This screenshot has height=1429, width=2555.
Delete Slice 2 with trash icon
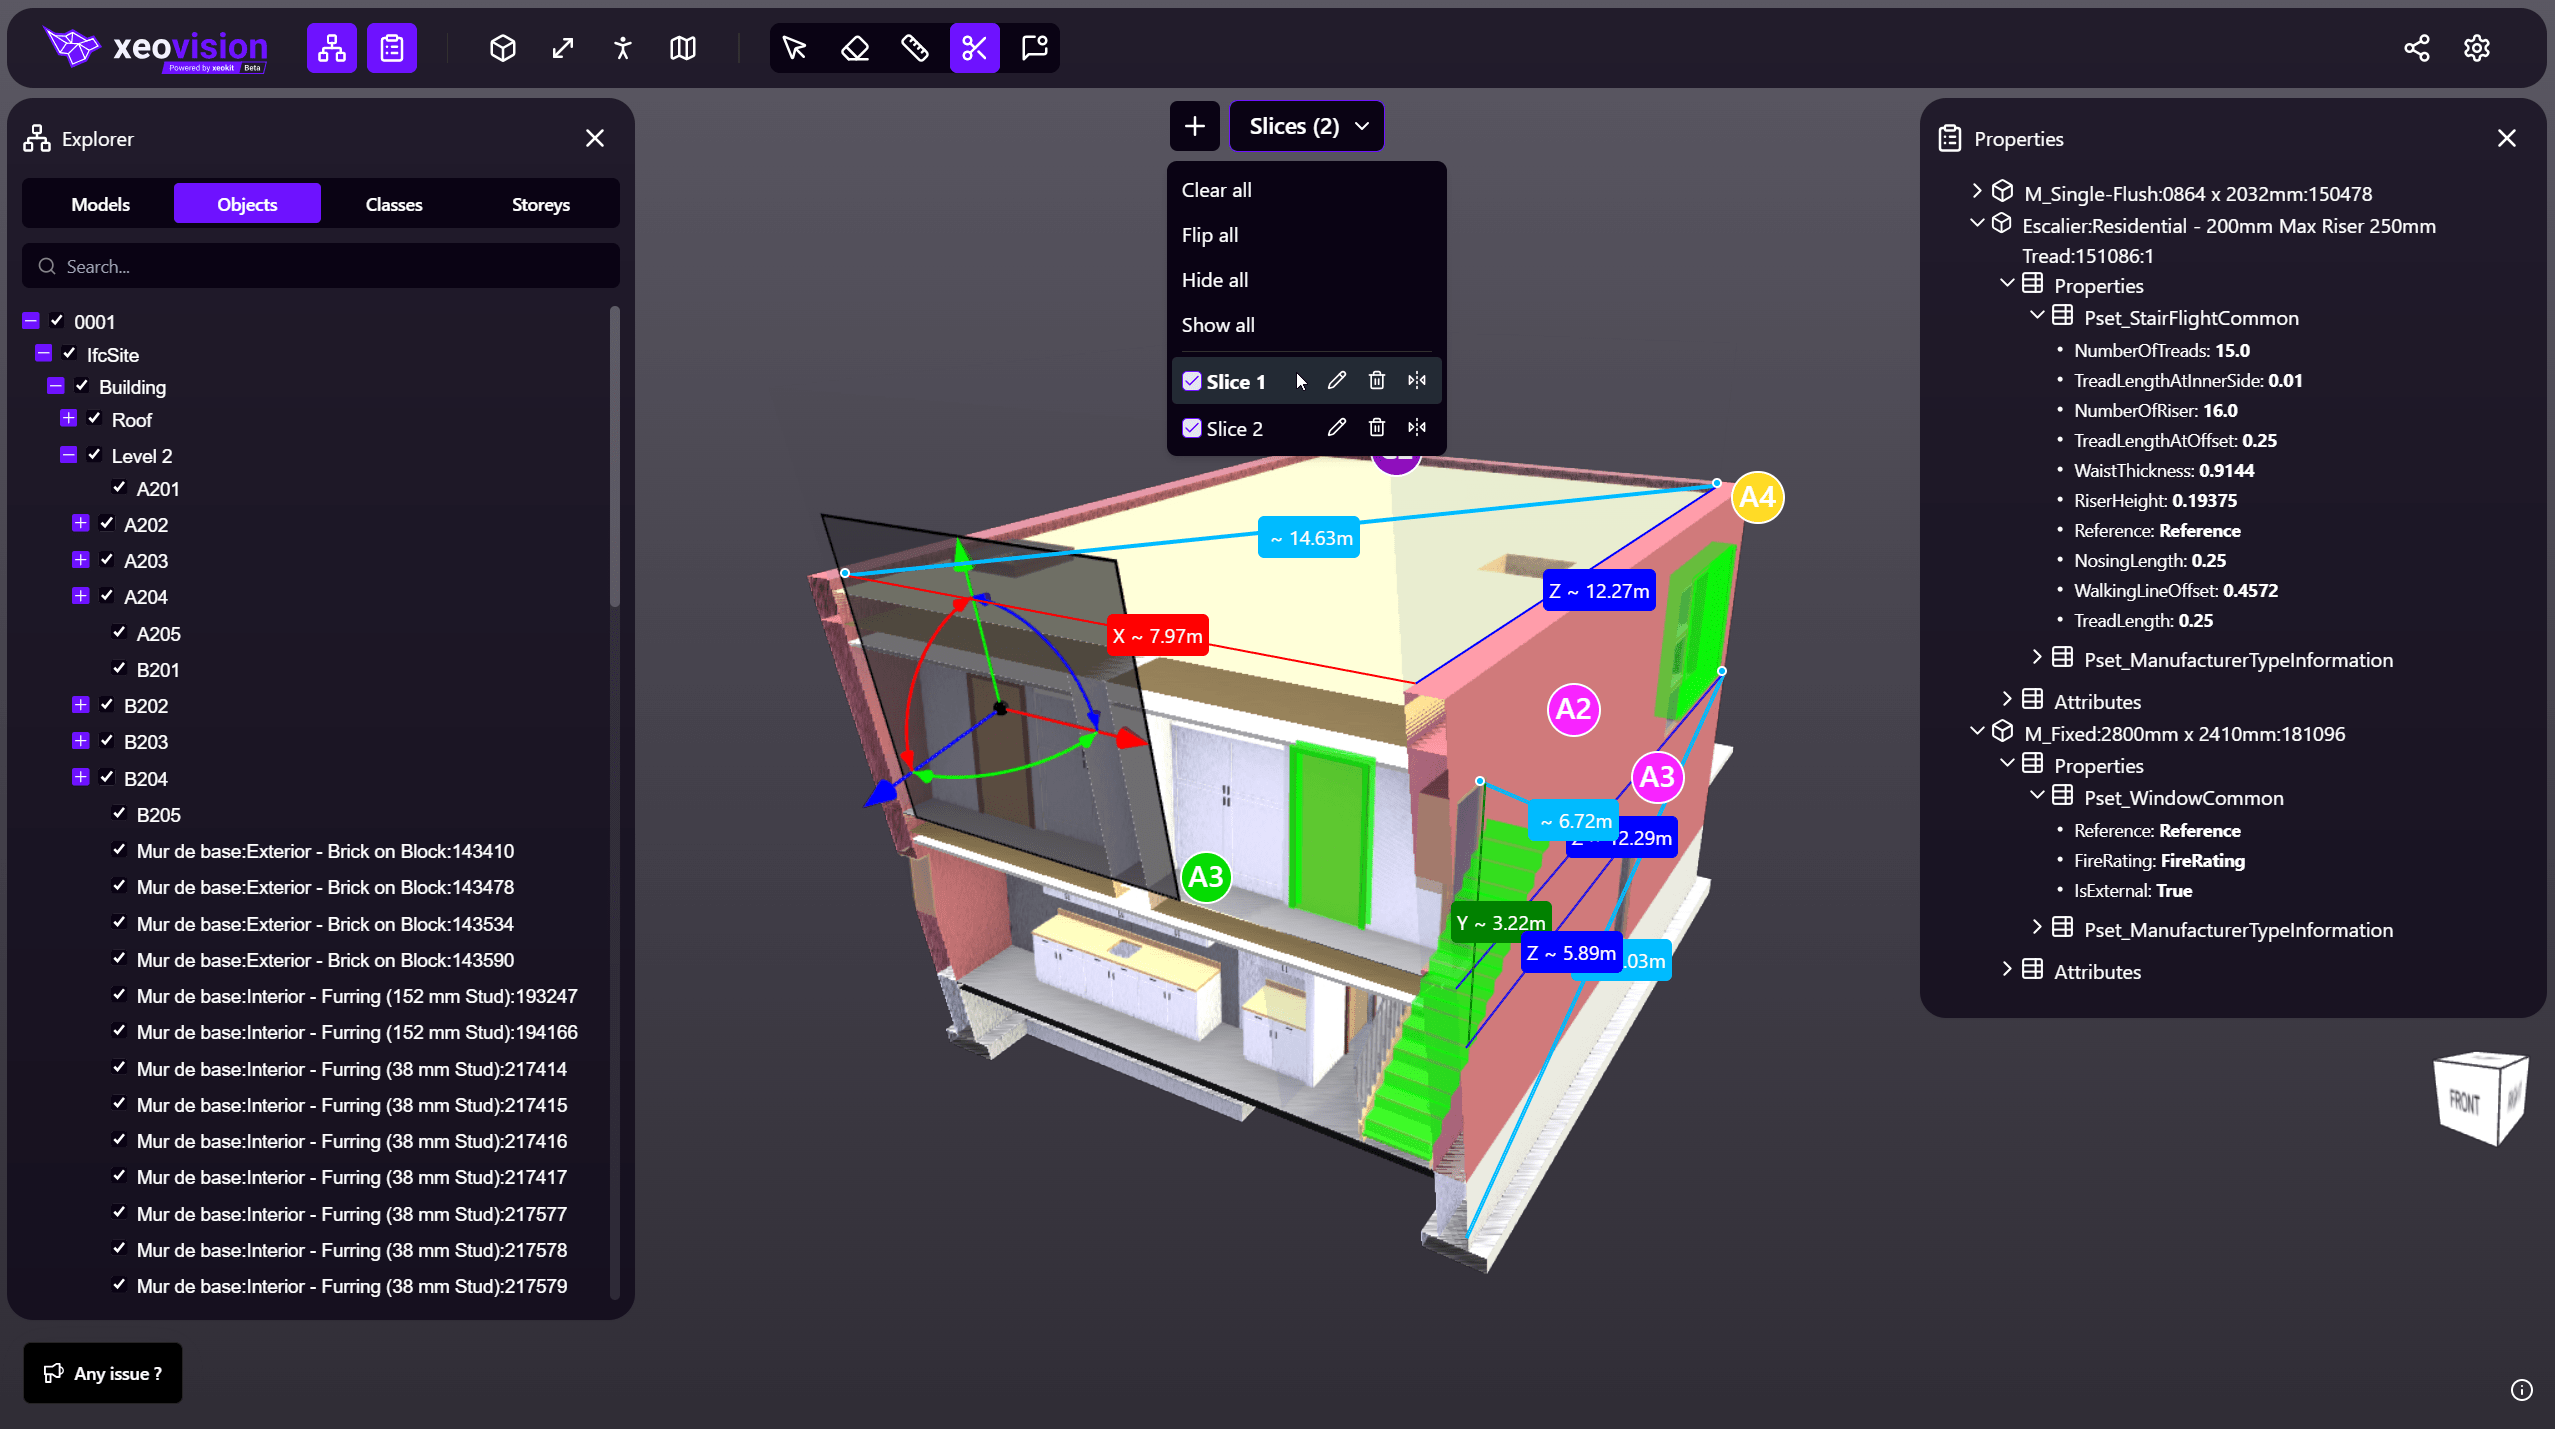pos(1376,428)
